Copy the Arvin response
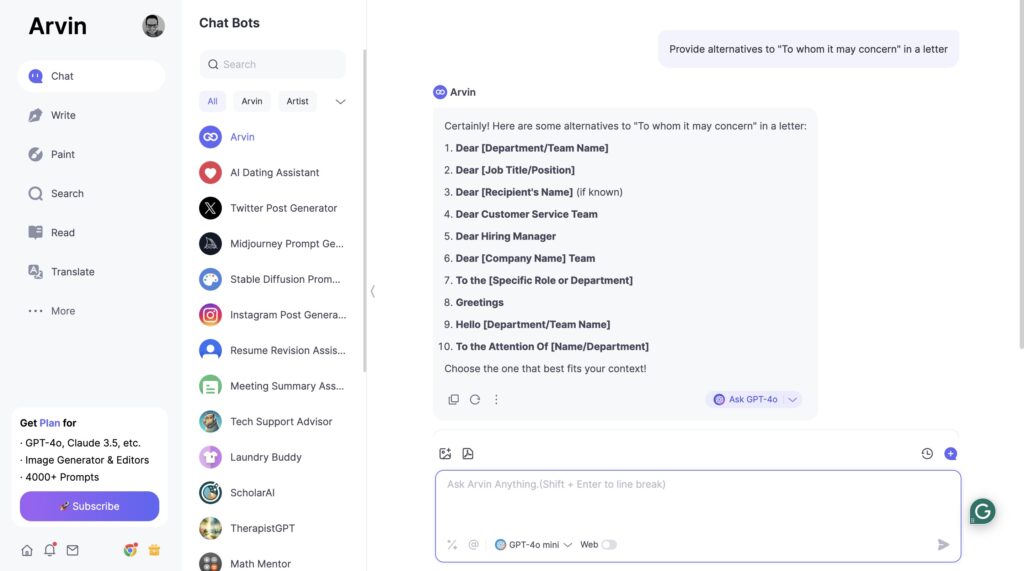The image size is (1024, 571). [453, 400]
